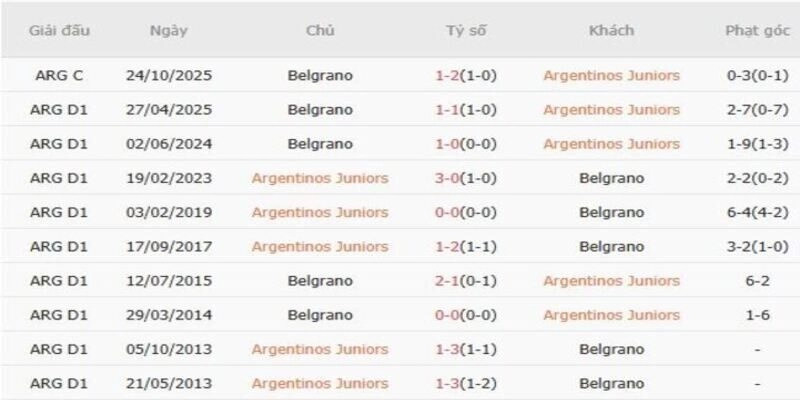Image resolution: width=800 pixels, height=400 pixels.
Task: Open Argentinos Juniors in the 19/02/2023 row
Action: point(320,178)
